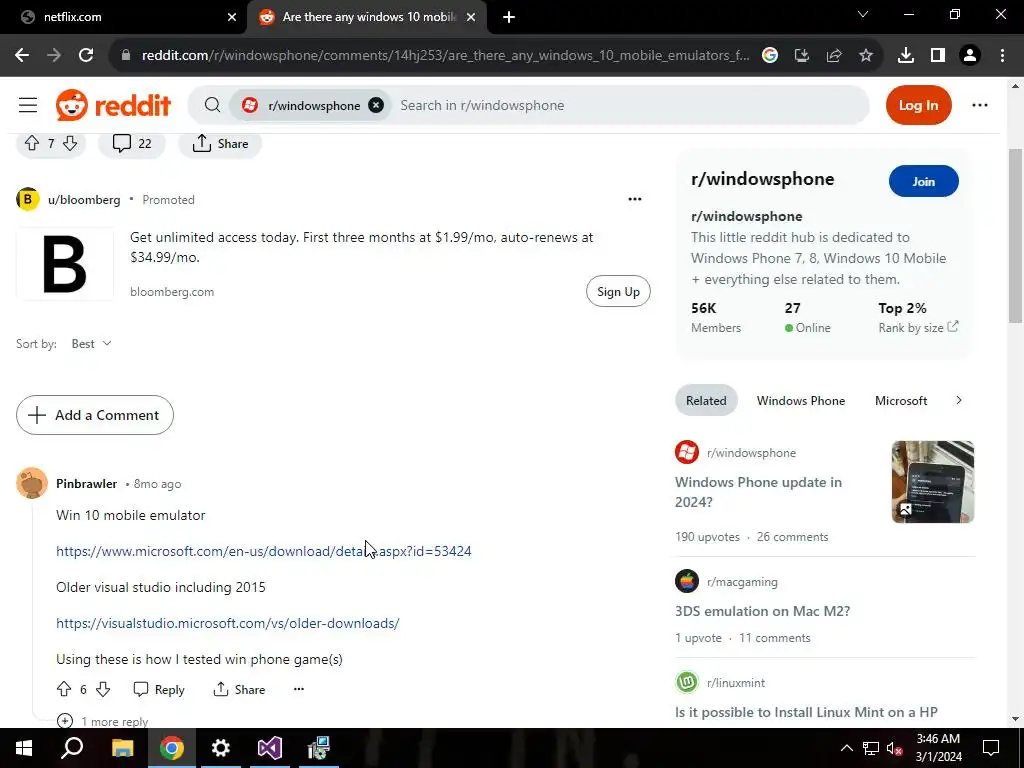The height and width of the screenshot is (768, 1024).
Task: Click the address bar URL
Action: pos(445,56)
